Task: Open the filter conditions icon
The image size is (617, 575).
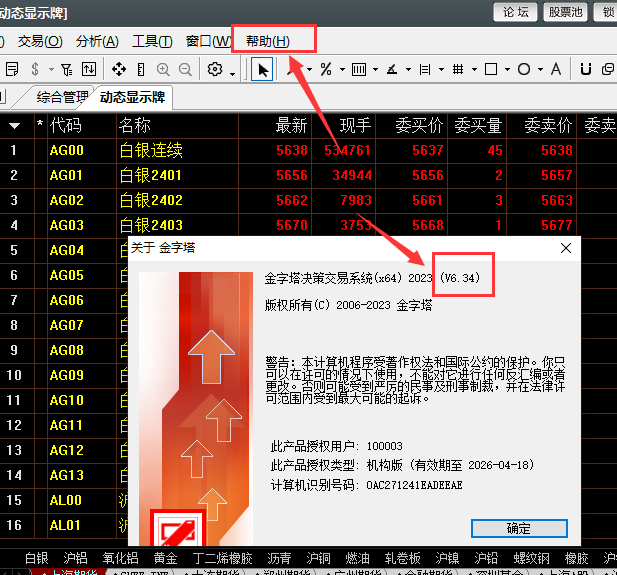Action: tap(67, 70)
